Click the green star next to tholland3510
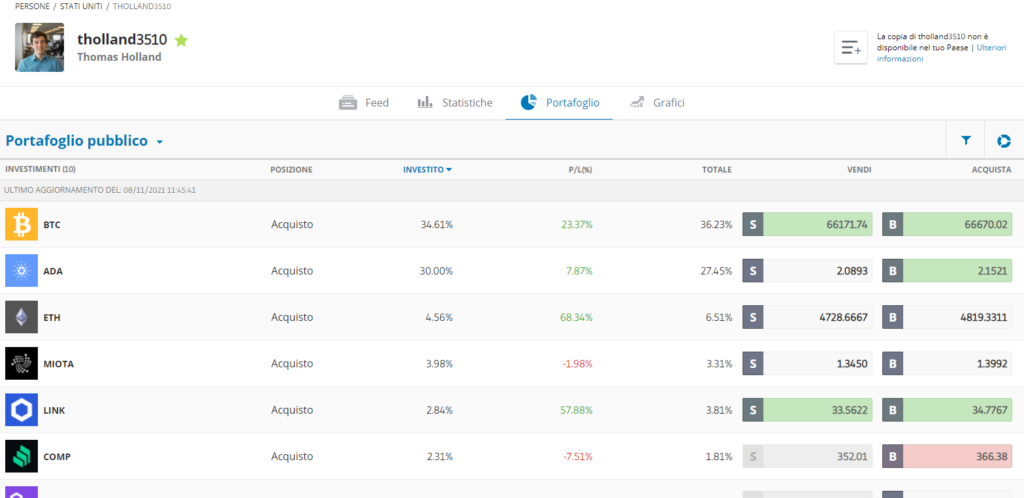 click(x=182, y=40)
